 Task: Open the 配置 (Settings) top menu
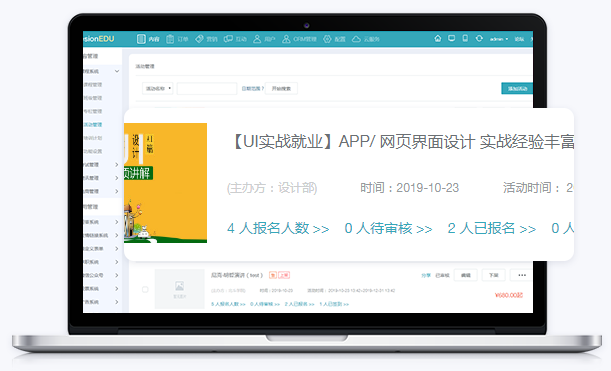coord(334,39)
